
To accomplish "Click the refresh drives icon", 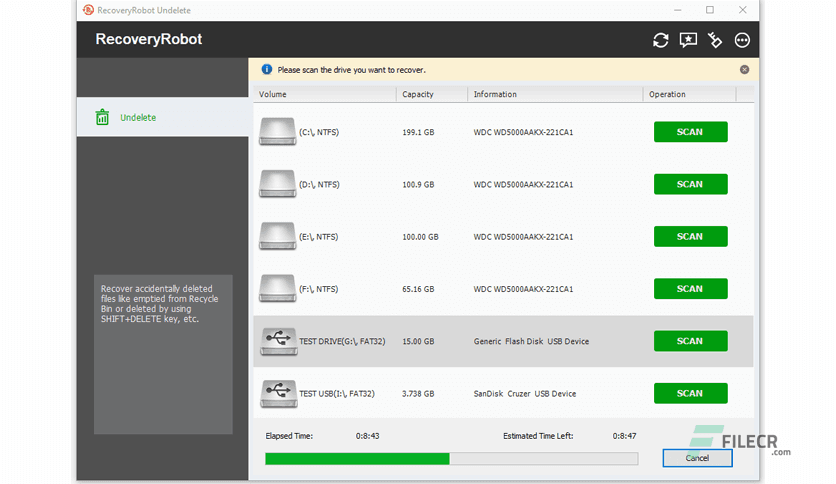I will (x=661, y=40).
